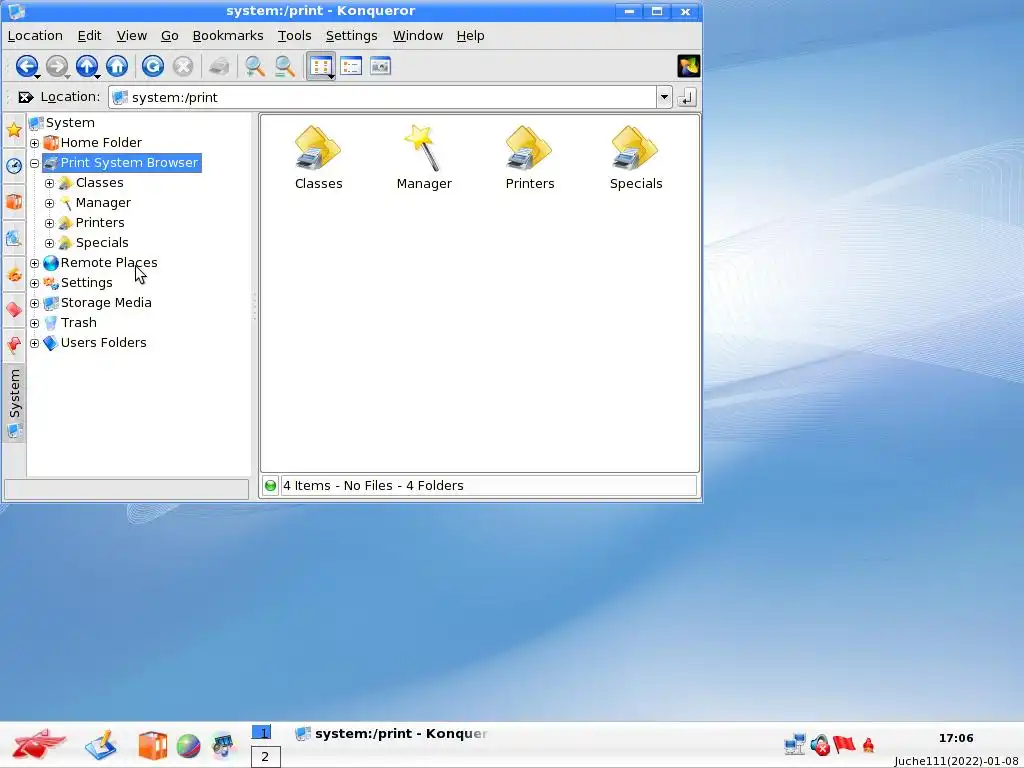
Task: Click the Print toolbar icon
Action: pyautogui.click(x=219, y=66)
